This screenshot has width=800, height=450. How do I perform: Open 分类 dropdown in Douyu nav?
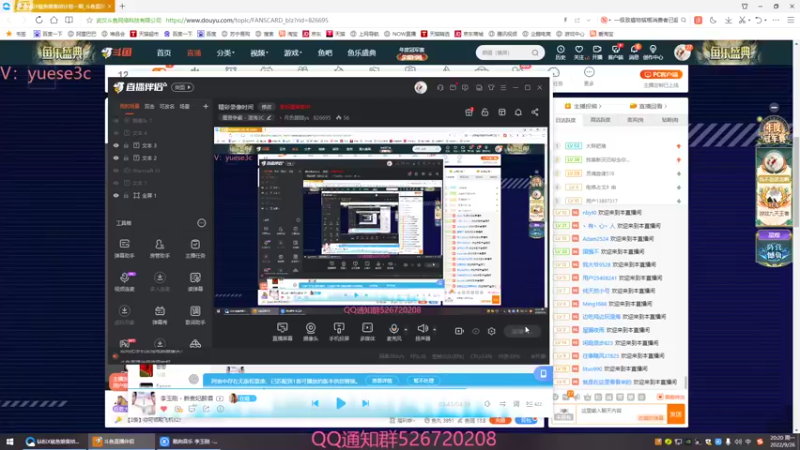225,53
